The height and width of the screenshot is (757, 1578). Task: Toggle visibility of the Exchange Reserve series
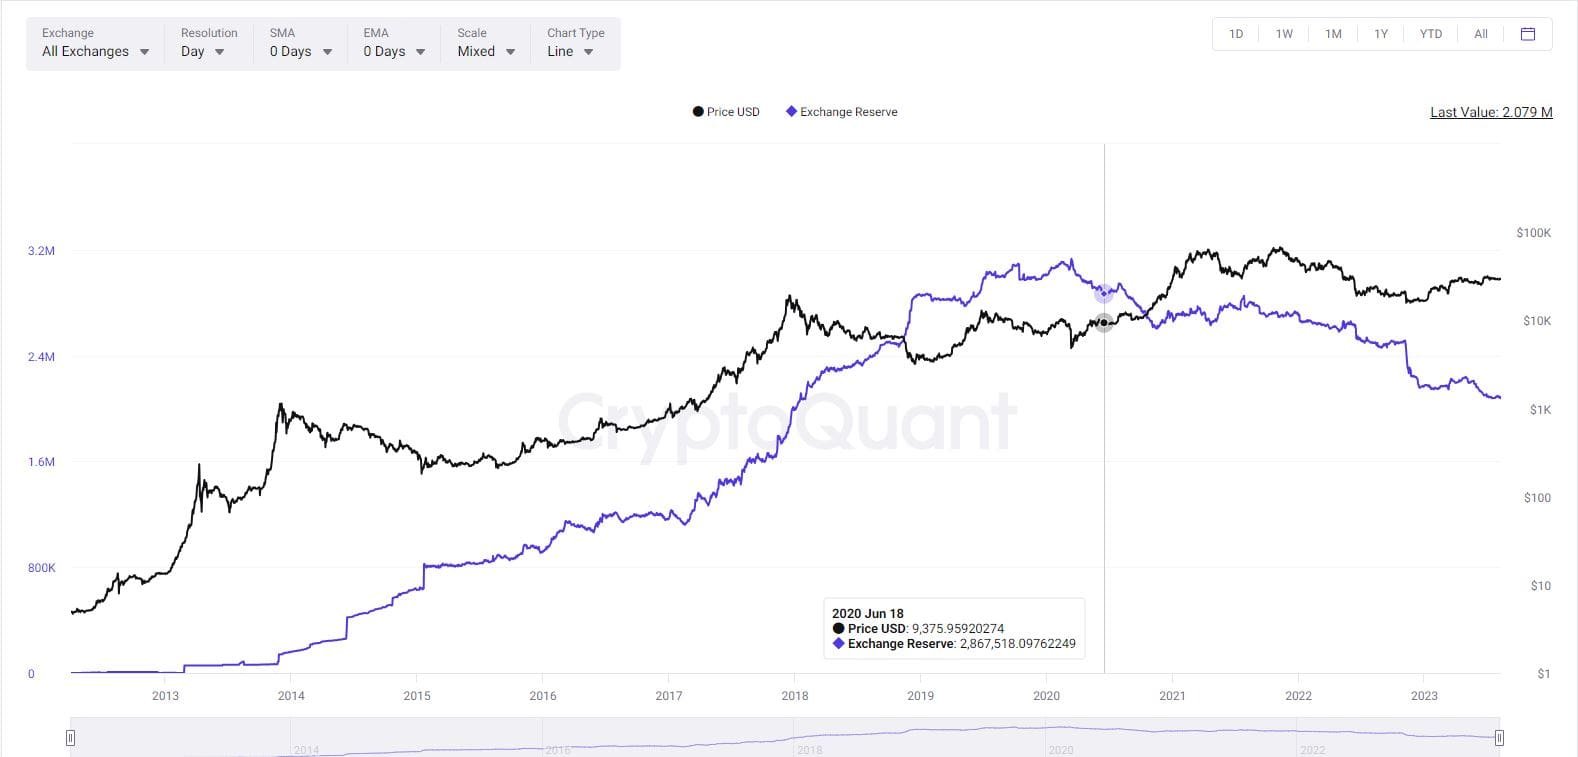[841, 111]
